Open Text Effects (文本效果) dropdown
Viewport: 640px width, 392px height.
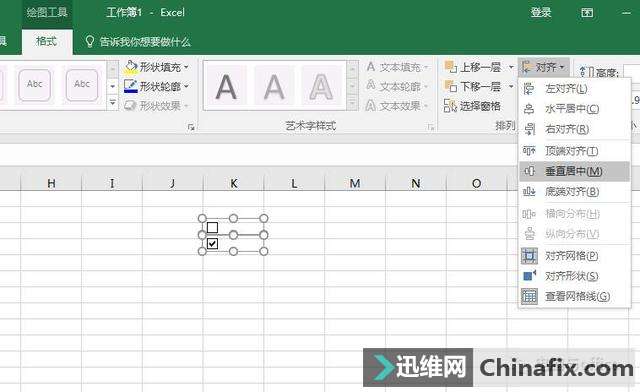click(397, 106)
